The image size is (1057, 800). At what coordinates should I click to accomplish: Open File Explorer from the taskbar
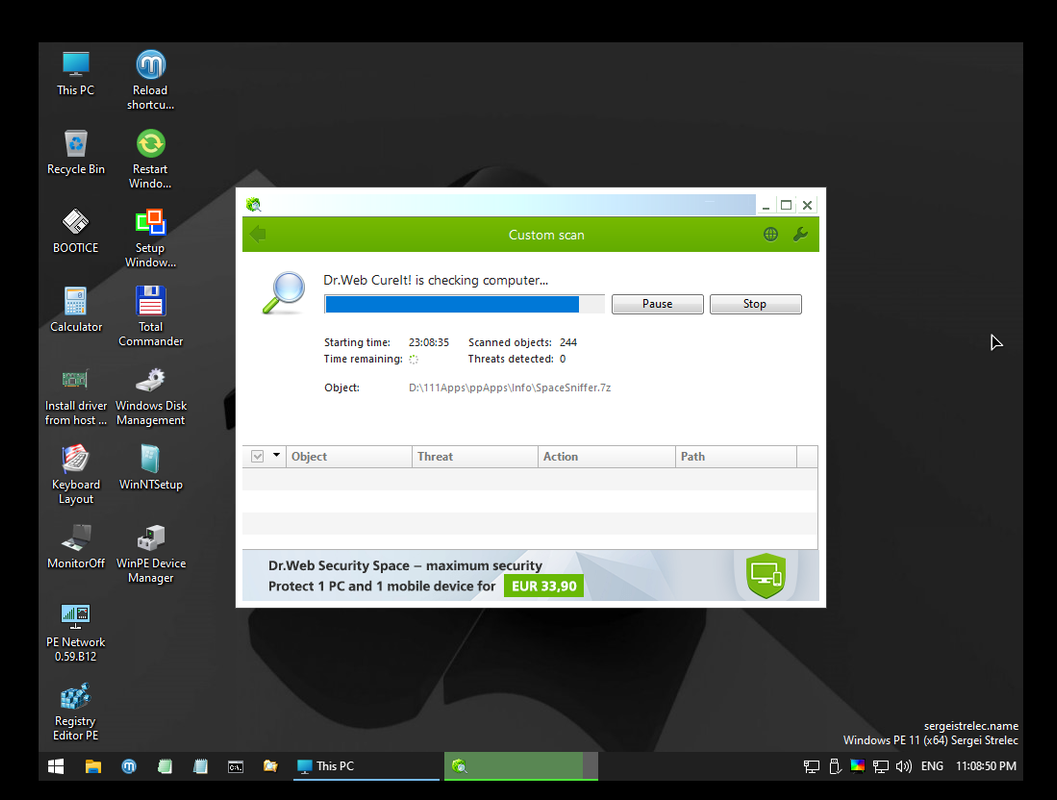tap(93, 766)
